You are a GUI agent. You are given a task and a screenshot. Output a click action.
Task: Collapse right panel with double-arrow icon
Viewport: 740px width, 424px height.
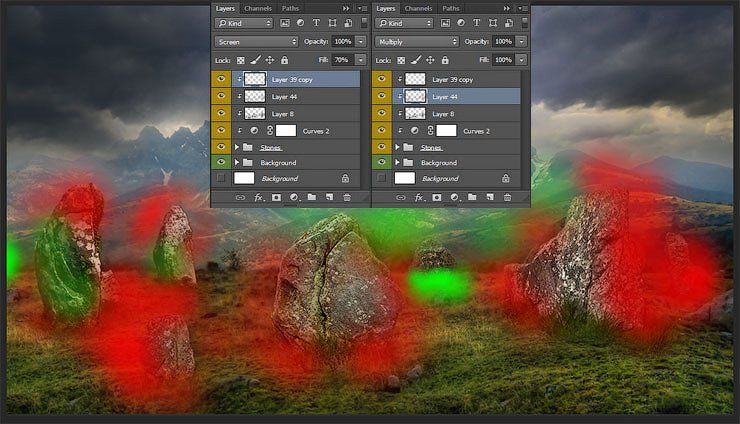click(506, 8)
